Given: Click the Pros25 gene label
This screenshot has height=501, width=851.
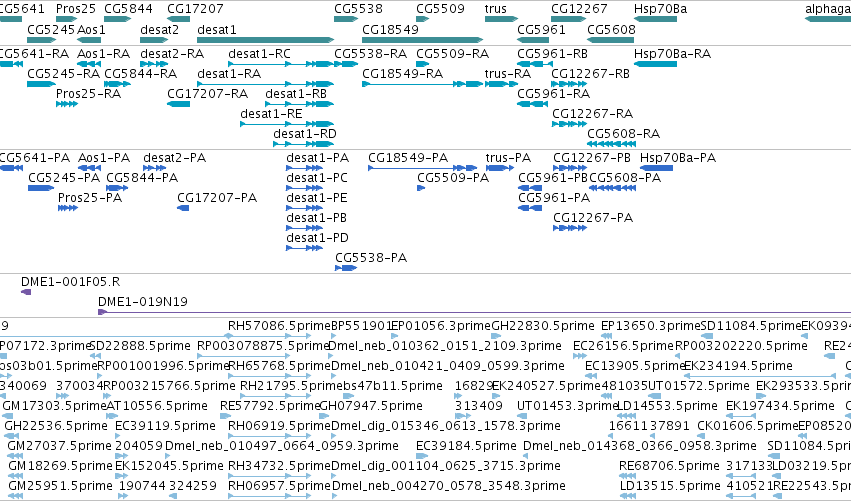Looking at the screenshot, I should (76, 9).
